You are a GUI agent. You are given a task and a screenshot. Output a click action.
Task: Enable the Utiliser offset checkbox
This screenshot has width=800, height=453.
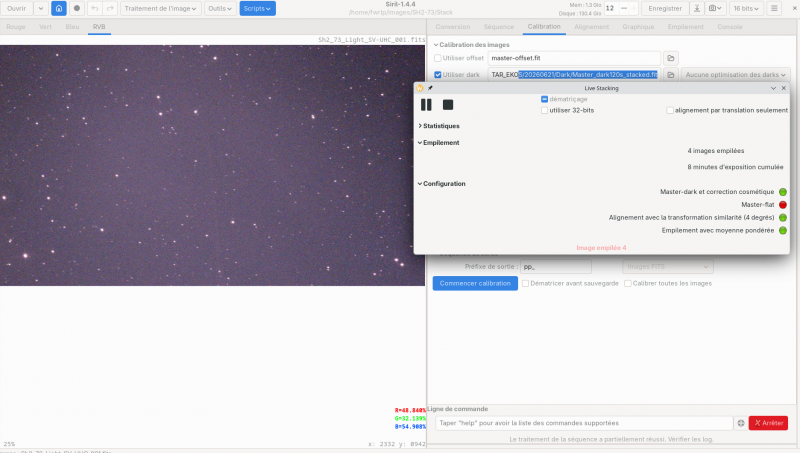[438, 58]
